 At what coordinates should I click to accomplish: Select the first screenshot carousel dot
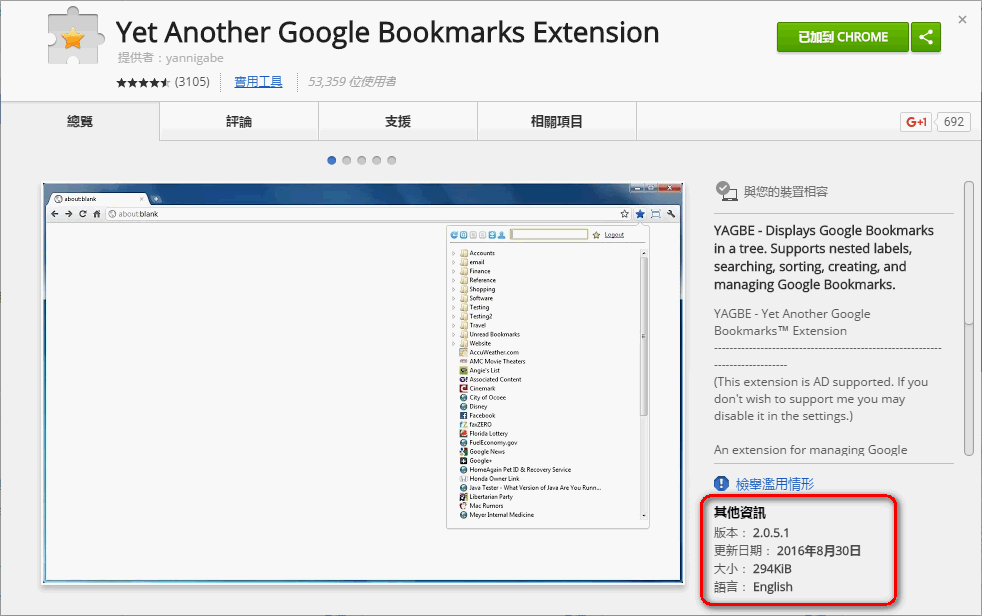(332, 160)
